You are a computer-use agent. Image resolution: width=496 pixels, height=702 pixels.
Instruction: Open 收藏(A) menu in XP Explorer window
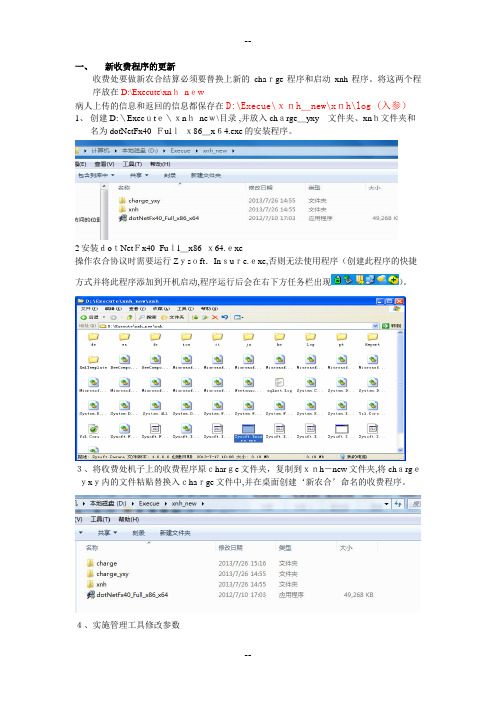pos(161,309)
